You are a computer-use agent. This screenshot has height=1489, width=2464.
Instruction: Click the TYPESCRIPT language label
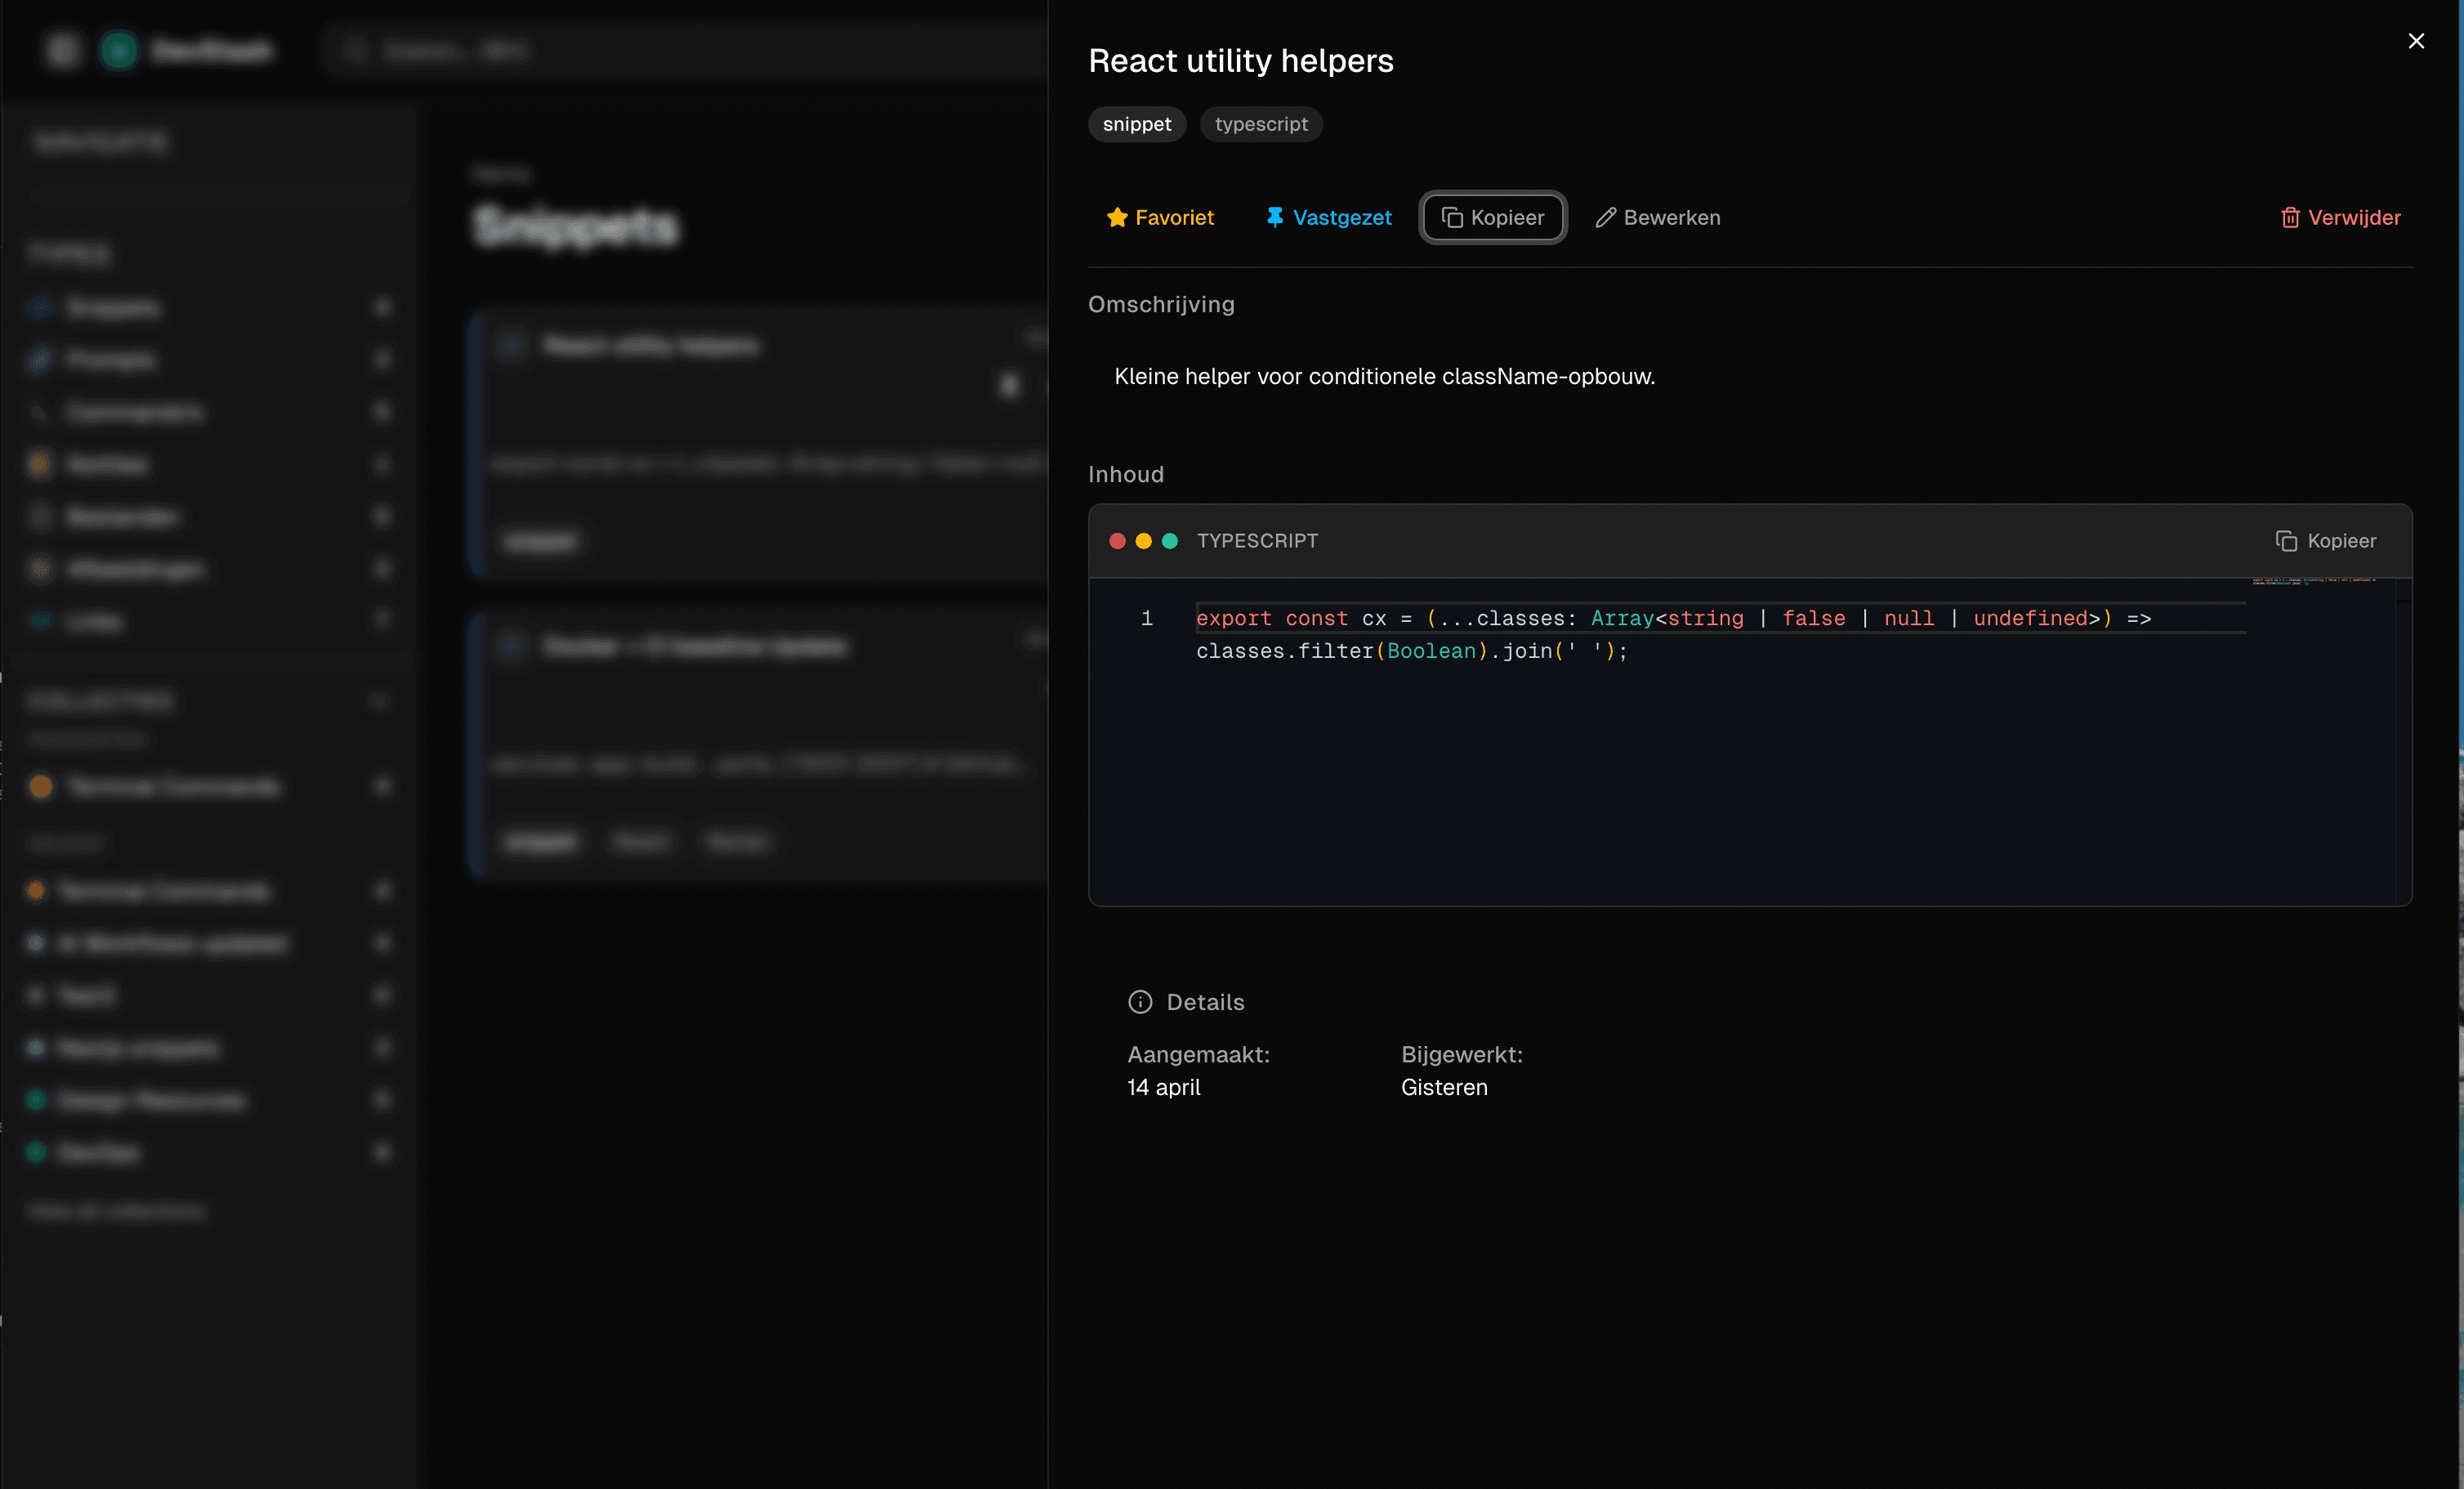coord(1257,541)
